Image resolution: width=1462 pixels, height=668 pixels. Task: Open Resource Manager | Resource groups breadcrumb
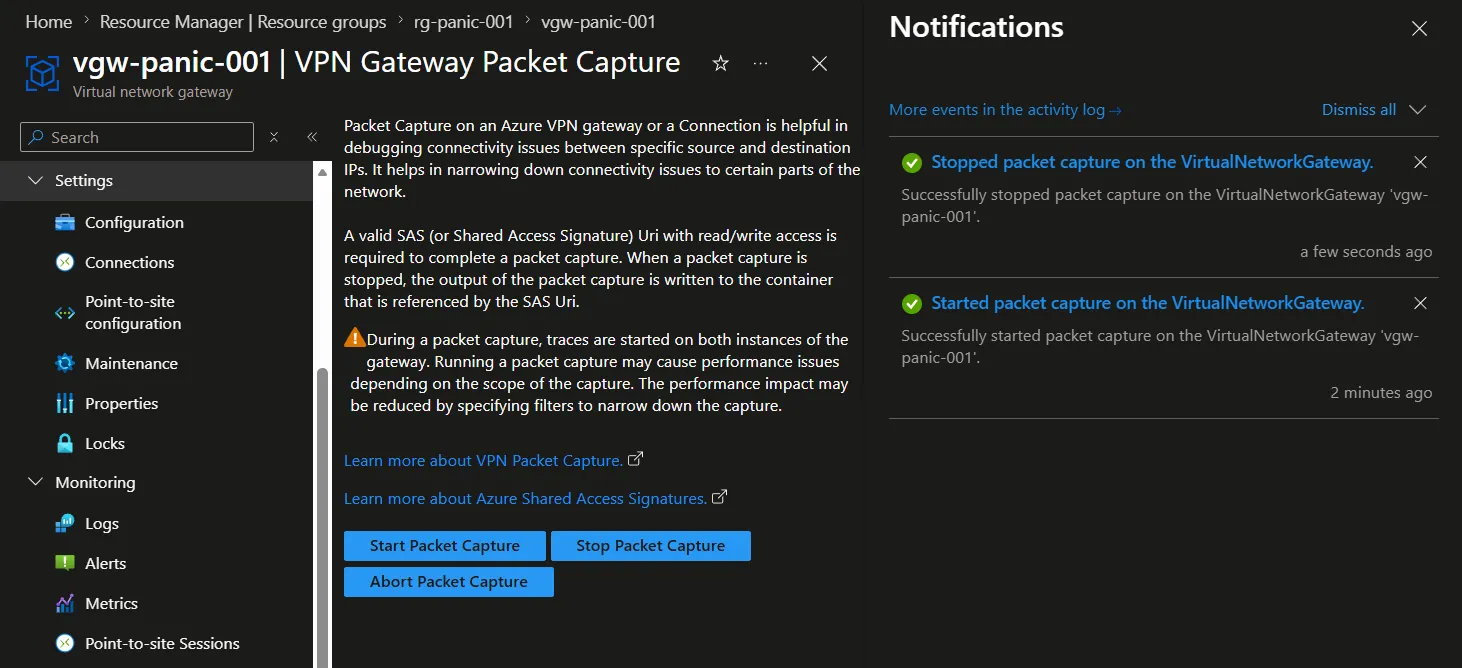tap(243, 22)
